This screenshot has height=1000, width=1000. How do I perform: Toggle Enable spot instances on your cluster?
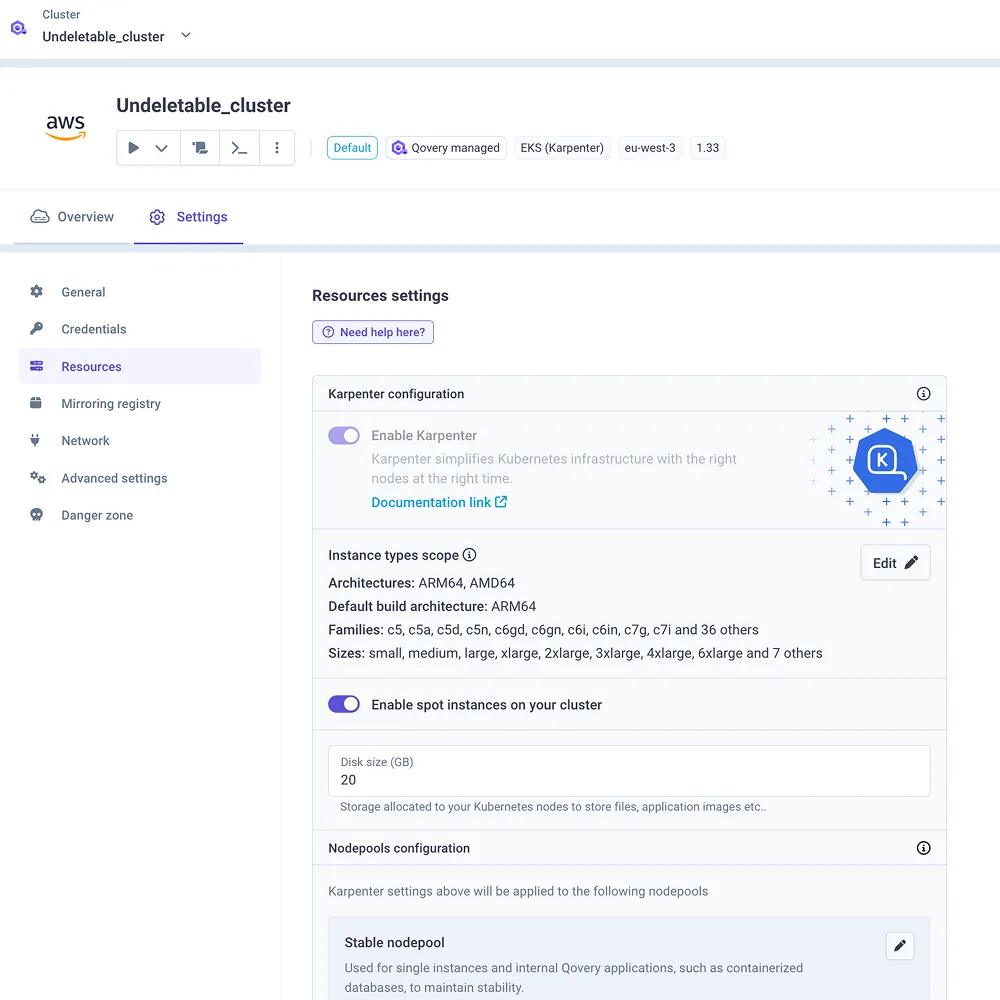[344, 704]
